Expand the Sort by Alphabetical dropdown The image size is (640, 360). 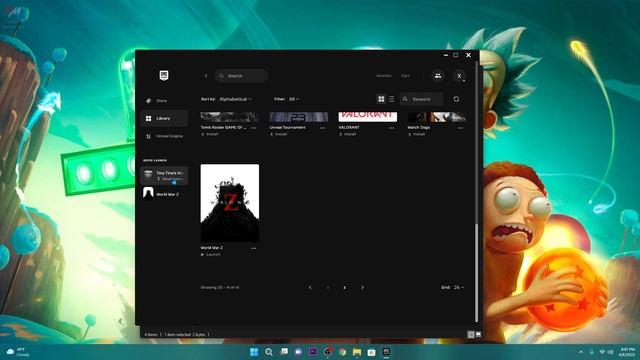[x=235, y=99]
